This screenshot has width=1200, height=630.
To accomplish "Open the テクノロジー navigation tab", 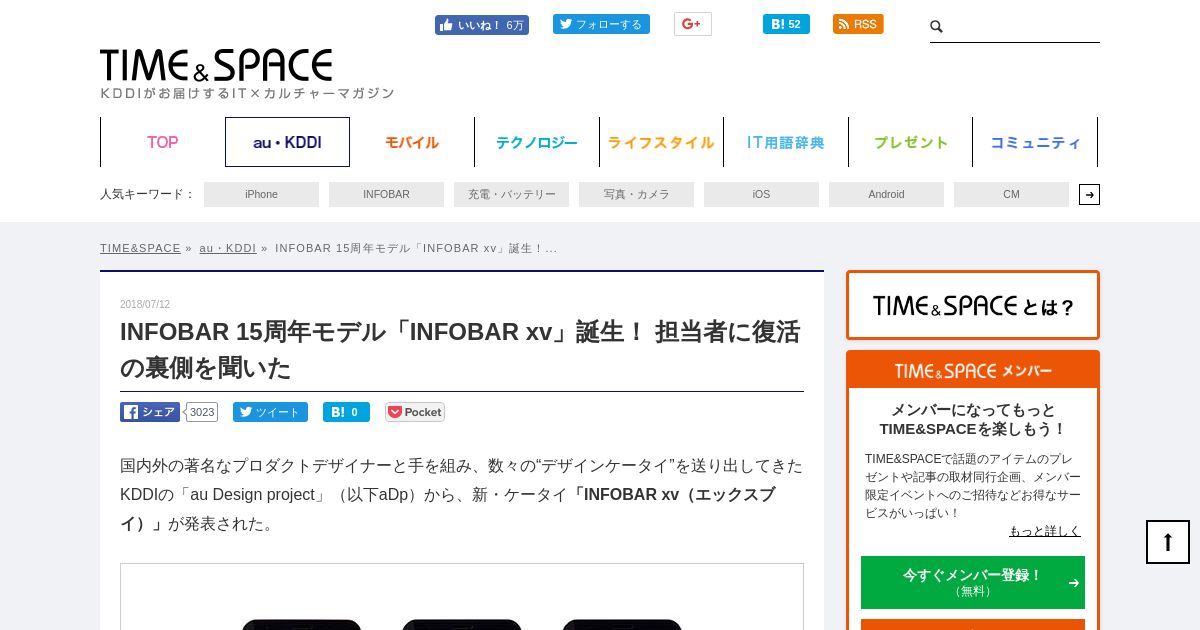I will tap(537, 142).
